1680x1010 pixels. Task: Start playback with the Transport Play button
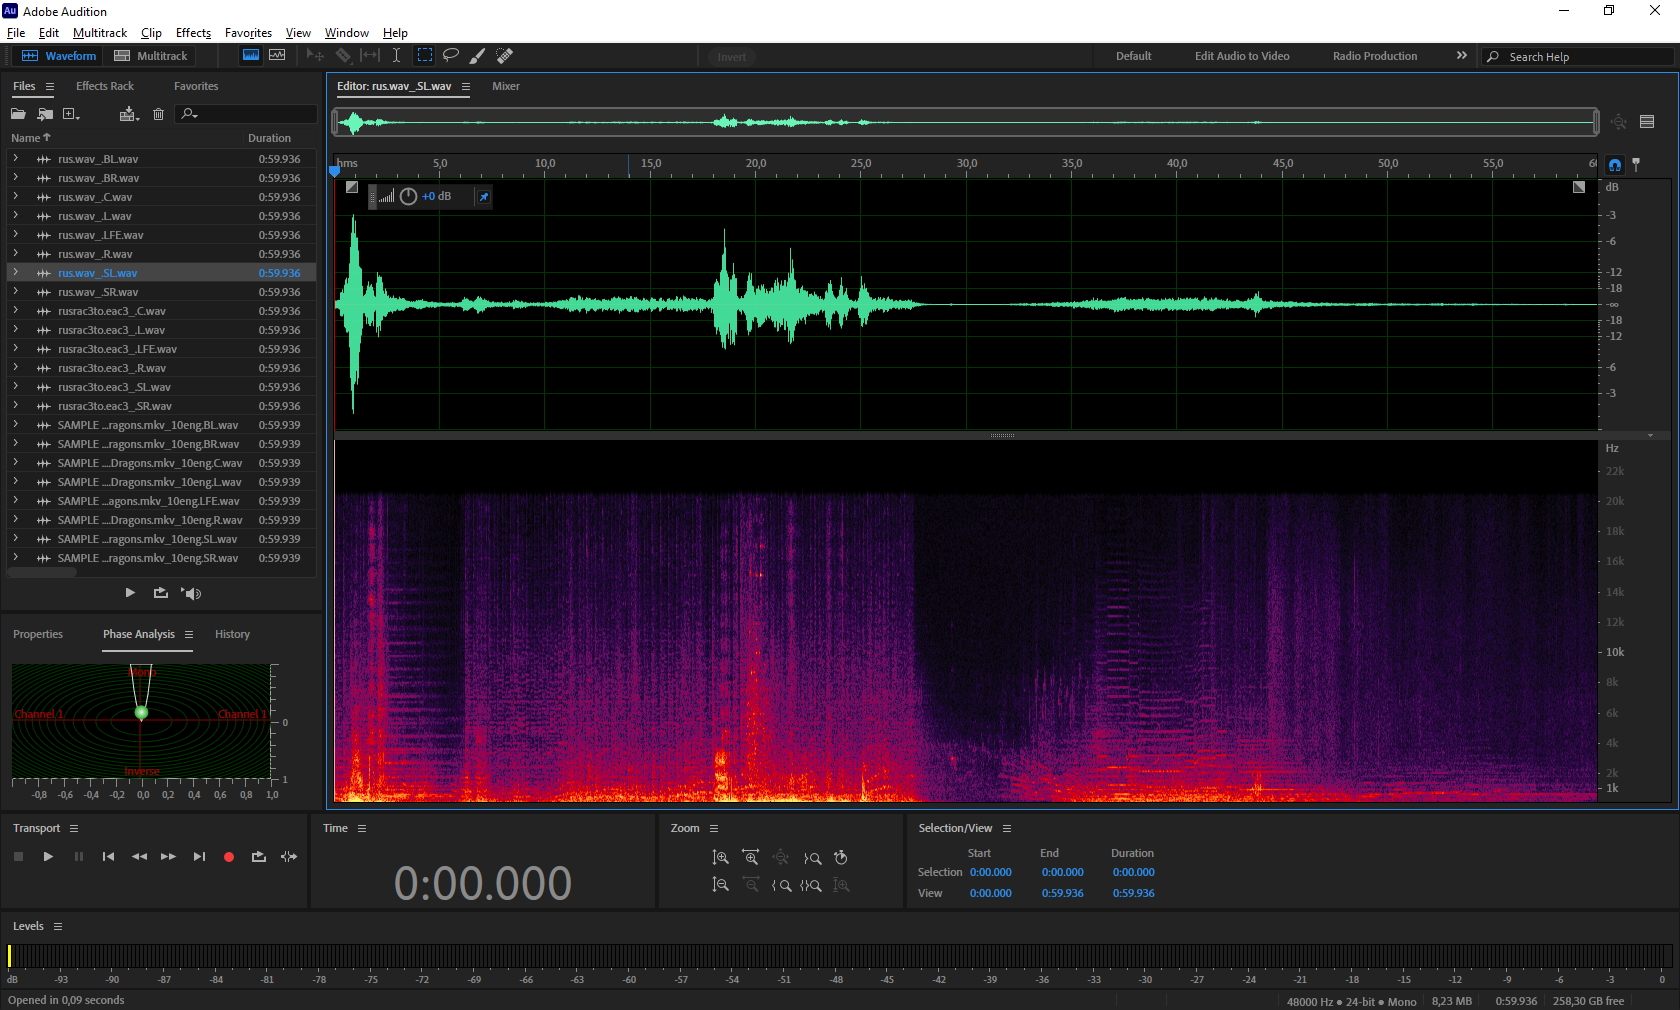pyautogui.click(x=48, y=857)
